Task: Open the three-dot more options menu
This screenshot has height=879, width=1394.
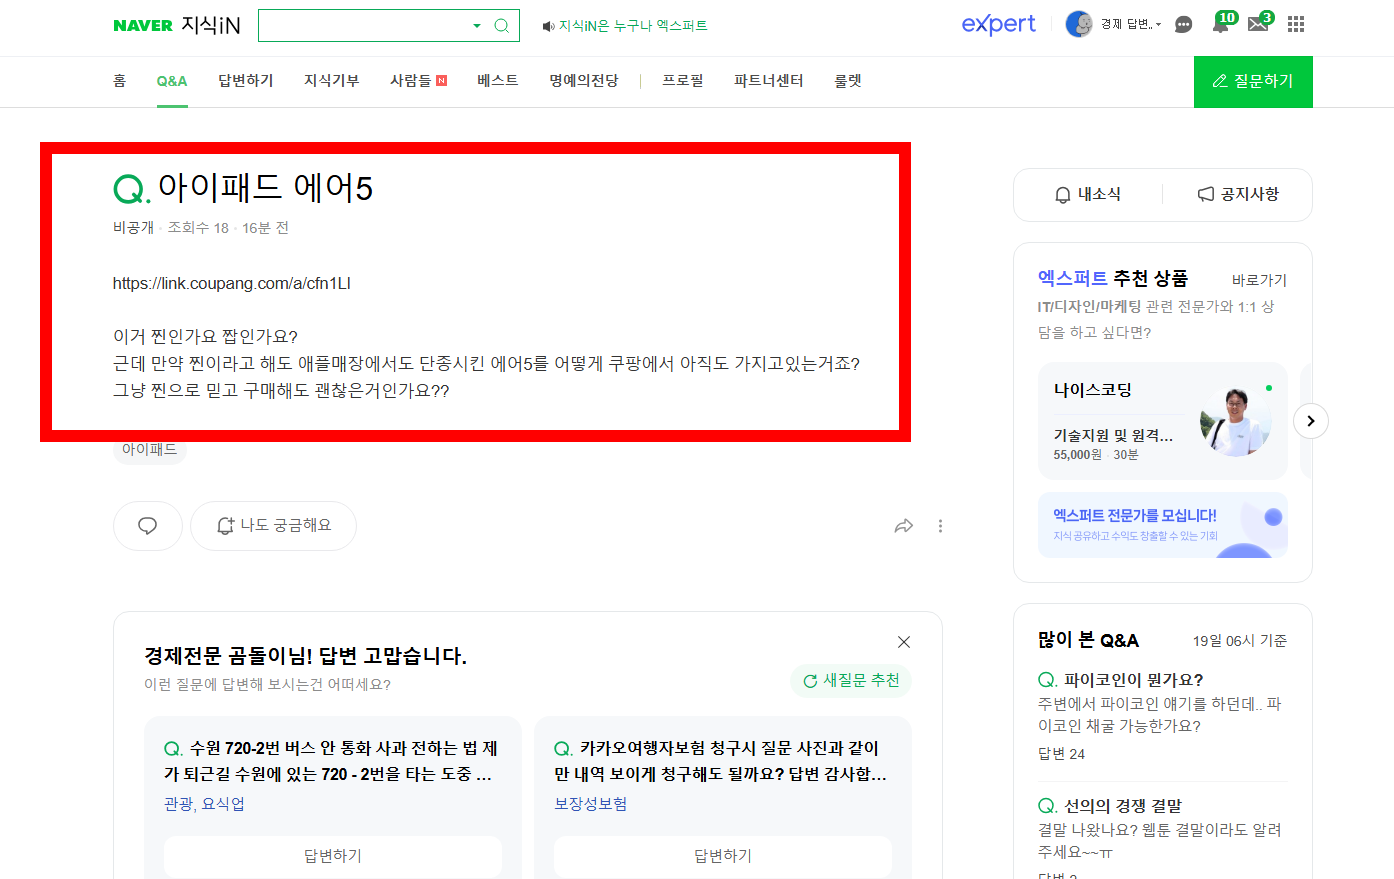Action: (940, 526)
